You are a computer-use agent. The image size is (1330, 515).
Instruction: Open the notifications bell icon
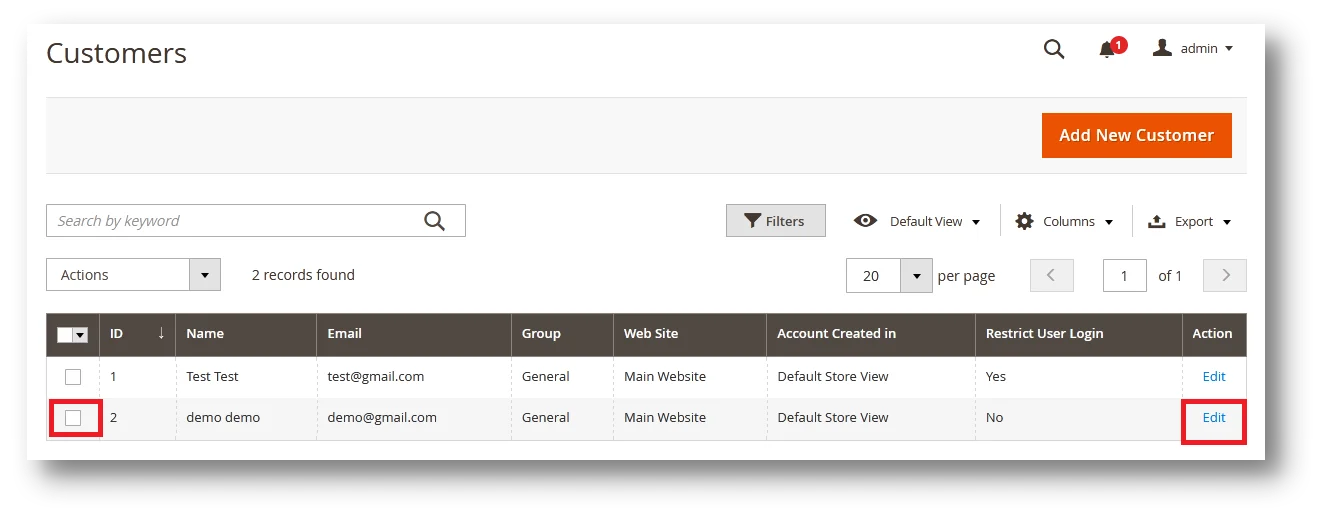coord(1111,48)
